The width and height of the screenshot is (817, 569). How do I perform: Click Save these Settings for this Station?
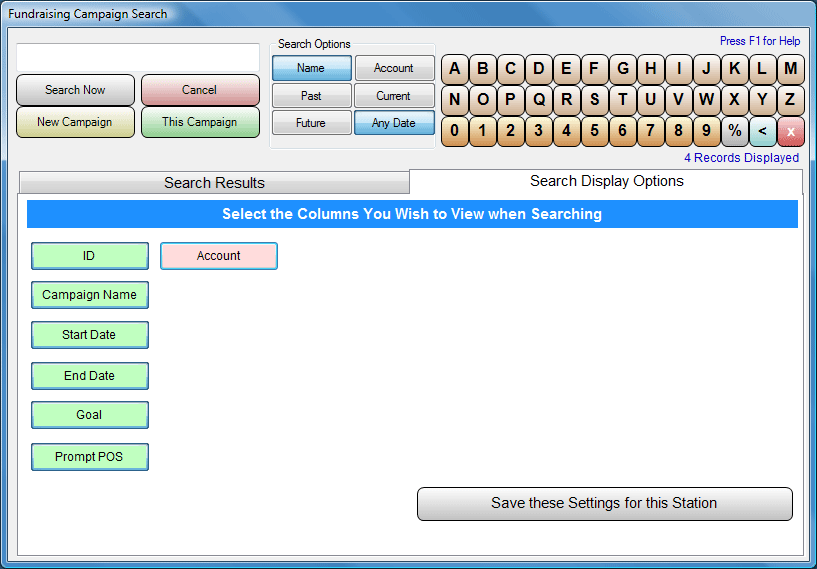tap(604, 504)
